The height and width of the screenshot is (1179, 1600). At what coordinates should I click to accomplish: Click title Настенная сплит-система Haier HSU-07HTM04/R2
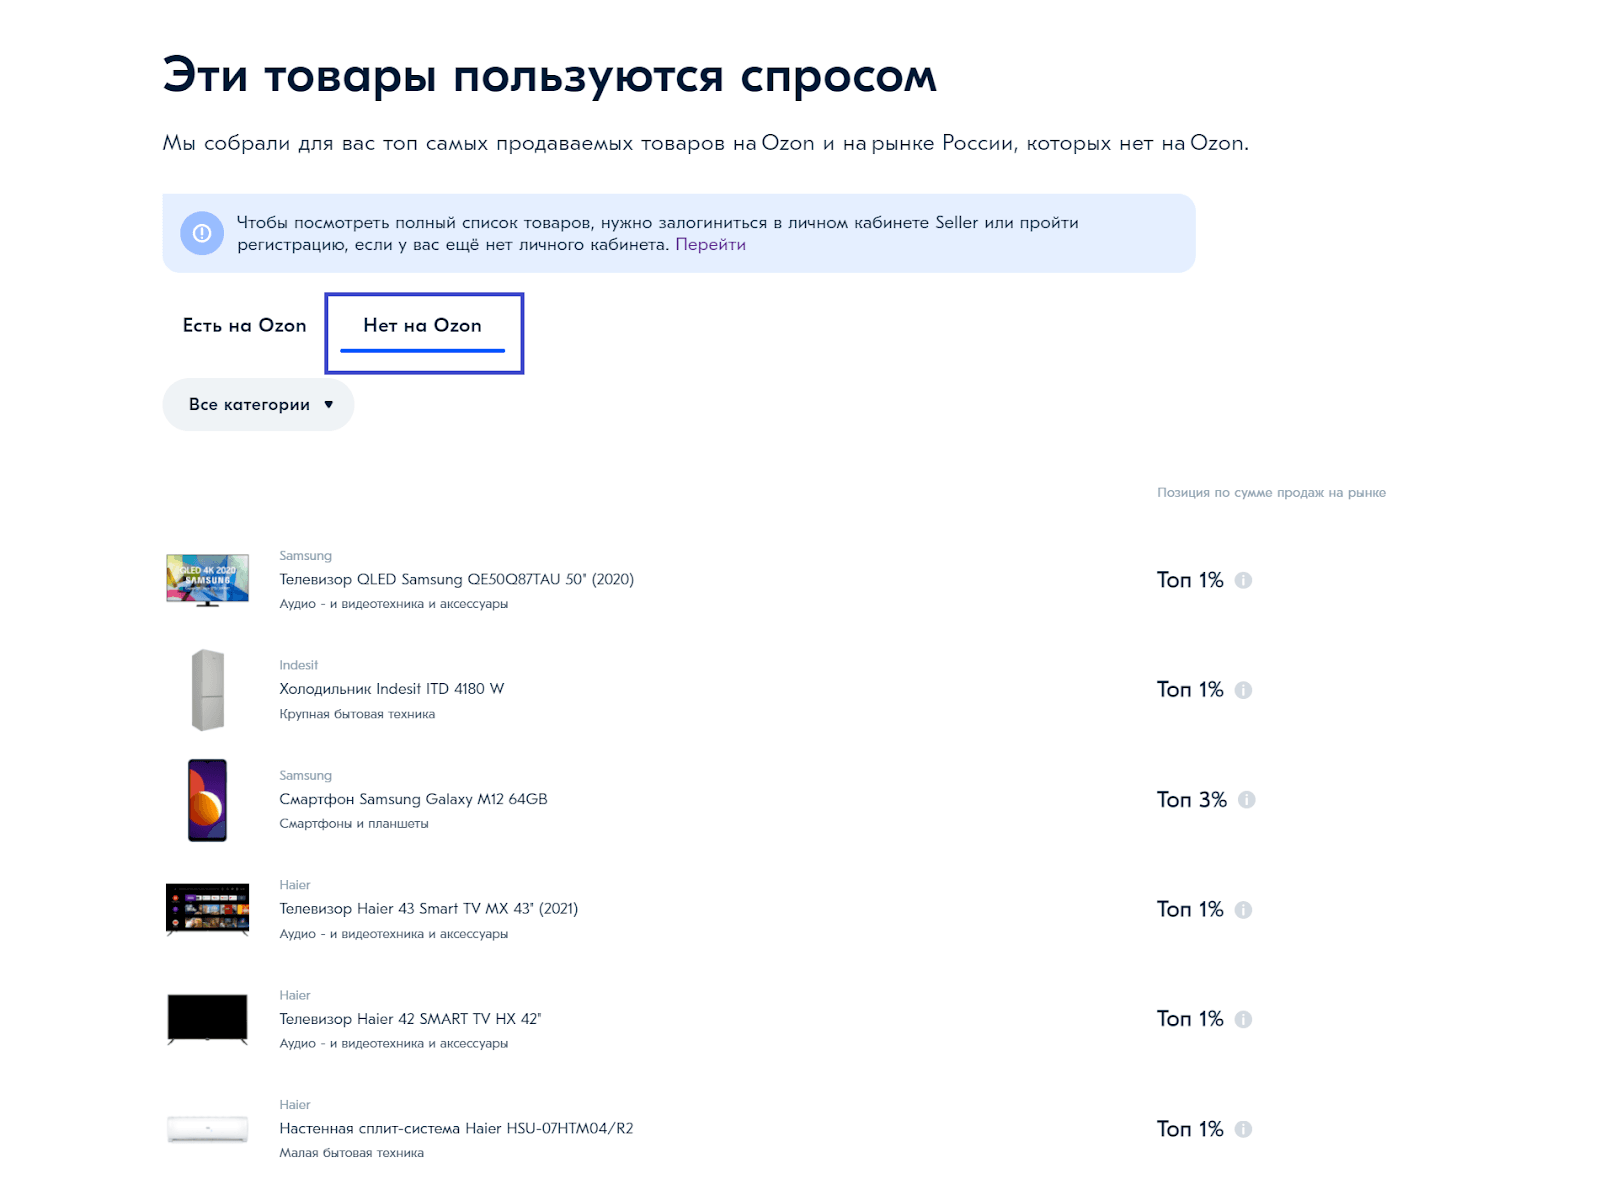coord(456,1129)
